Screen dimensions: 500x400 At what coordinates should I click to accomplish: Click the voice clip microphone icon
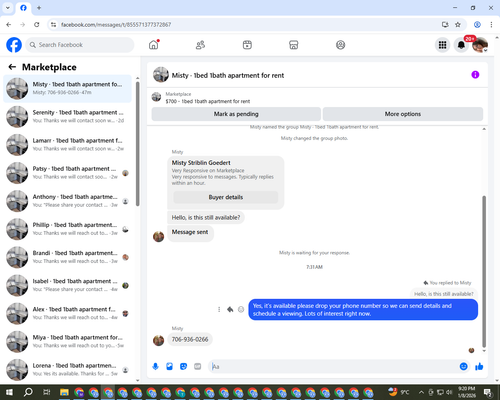[x=155, y=367]
